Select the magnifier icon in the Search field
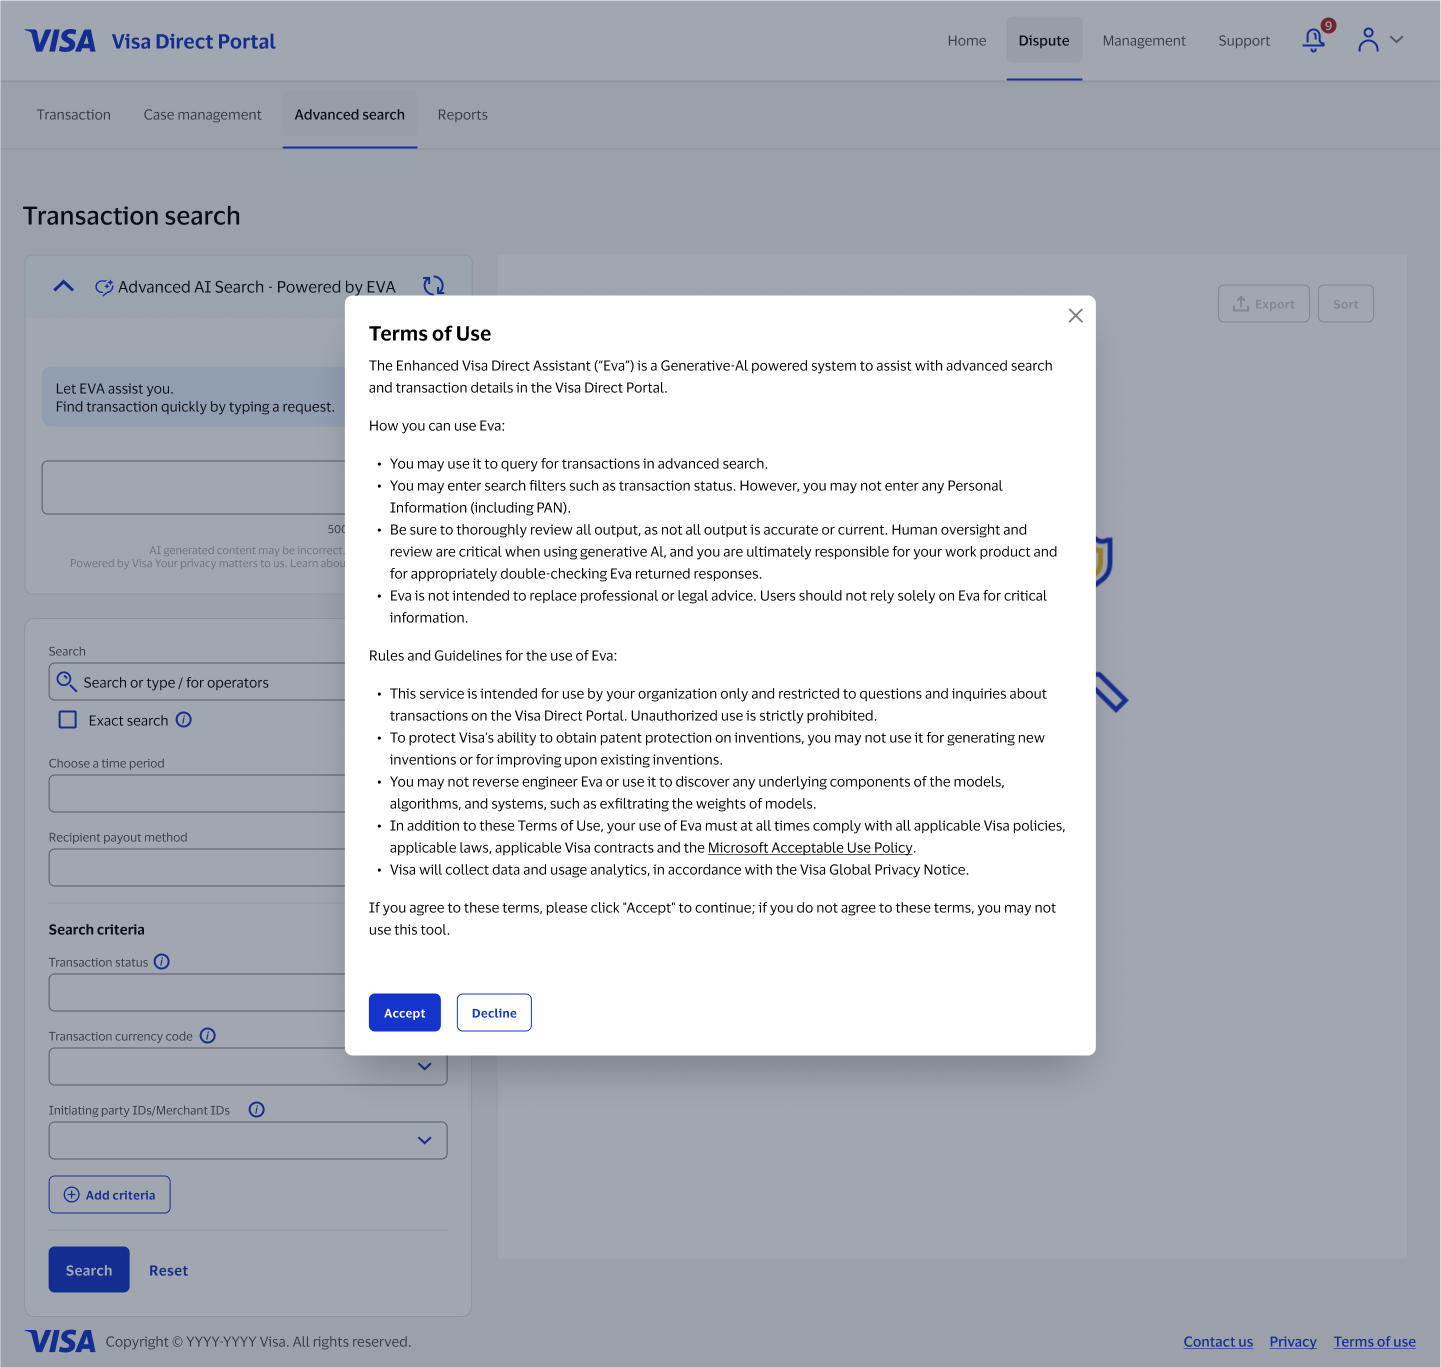This screenshot has height=1368, width=1441. point(67,681)
